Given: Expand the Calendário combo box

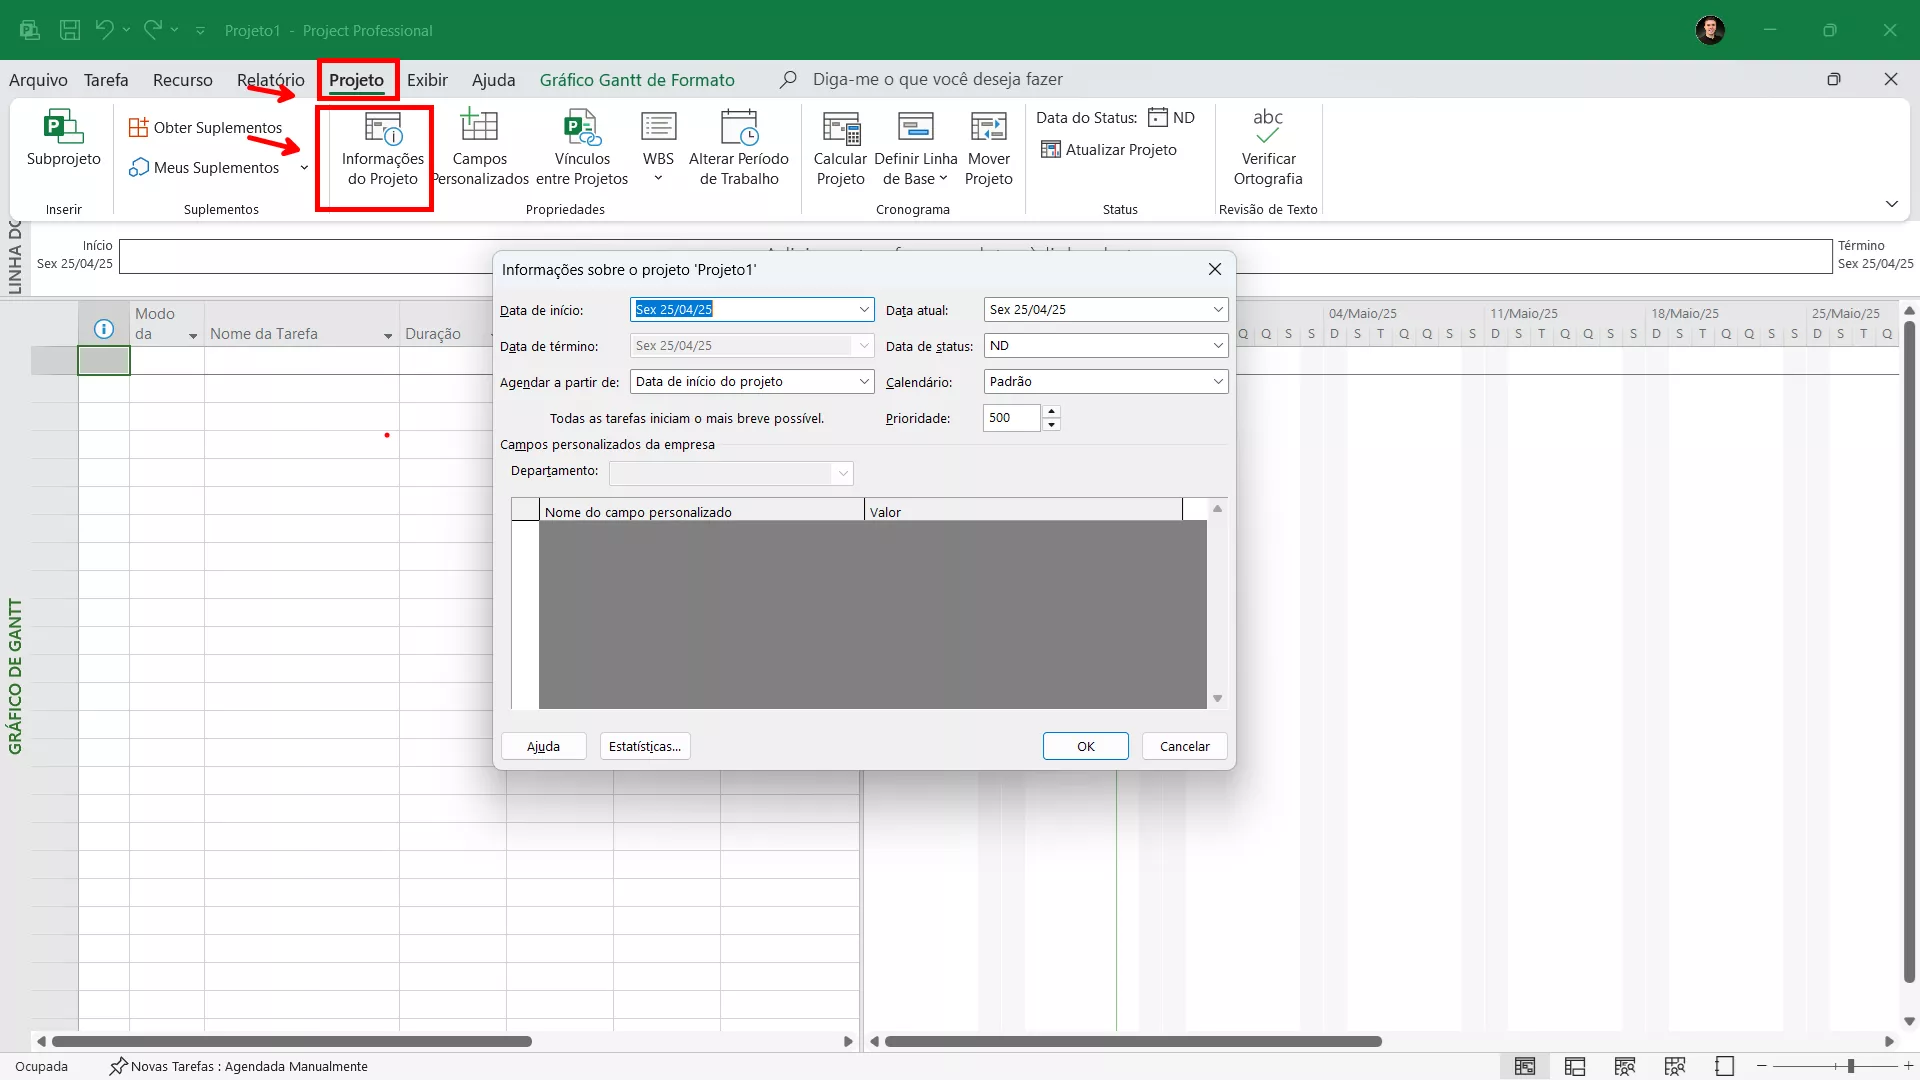Looking at the screenshot, I should click(x=1217, y=382).
